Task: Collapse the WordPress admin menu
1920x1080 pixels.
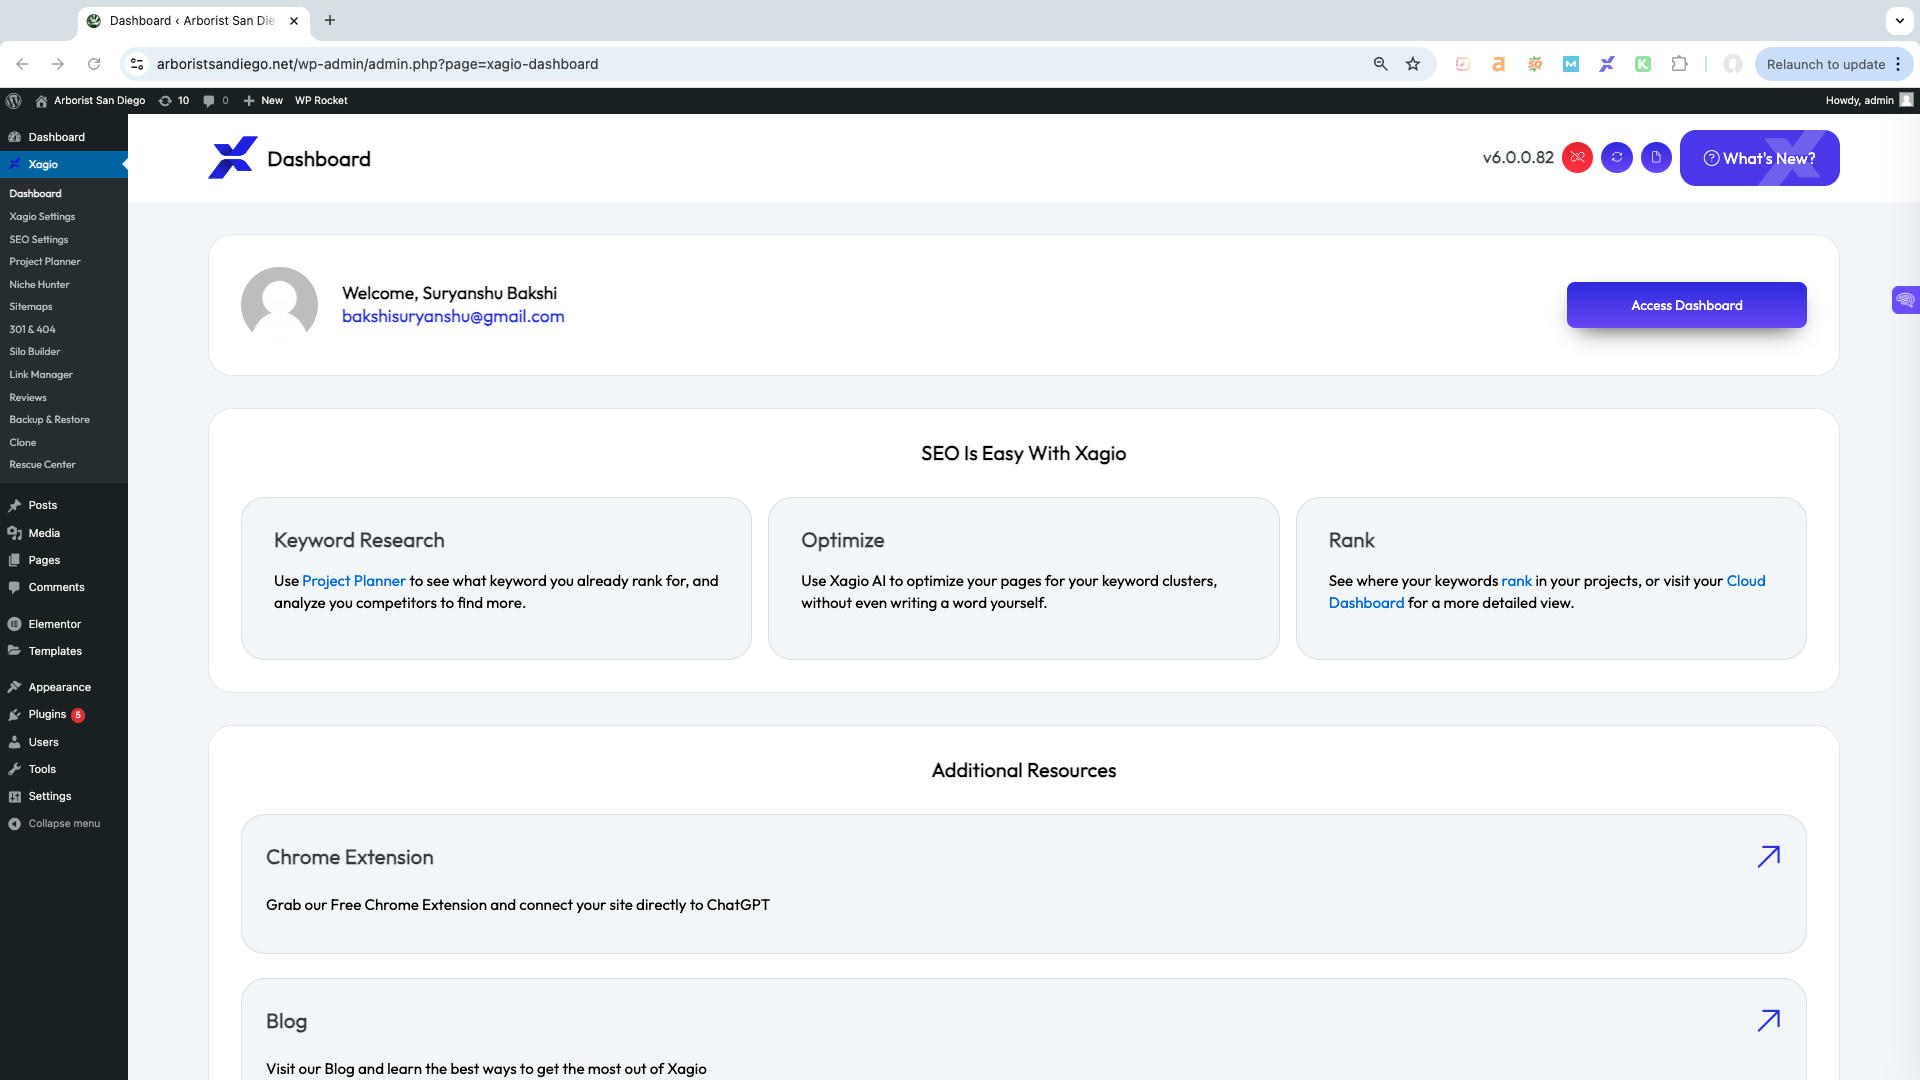Action: [x=64, y=824]
